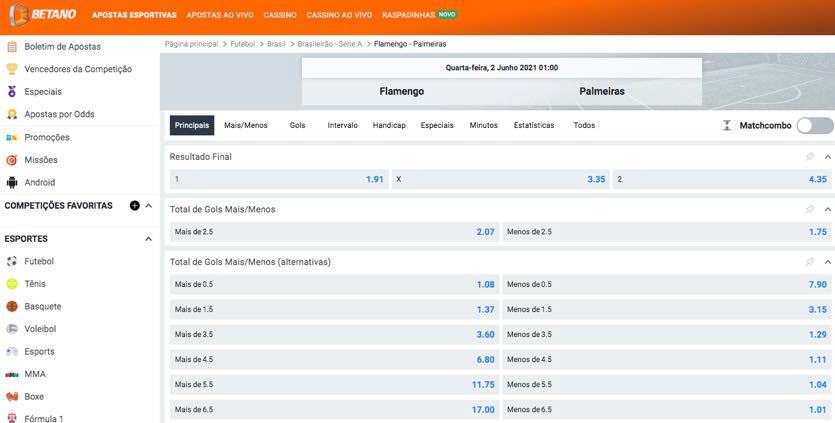The image size is (835, 423).
Task: Open Boletim de Apostas icon
Action: (x=12, y=46)
